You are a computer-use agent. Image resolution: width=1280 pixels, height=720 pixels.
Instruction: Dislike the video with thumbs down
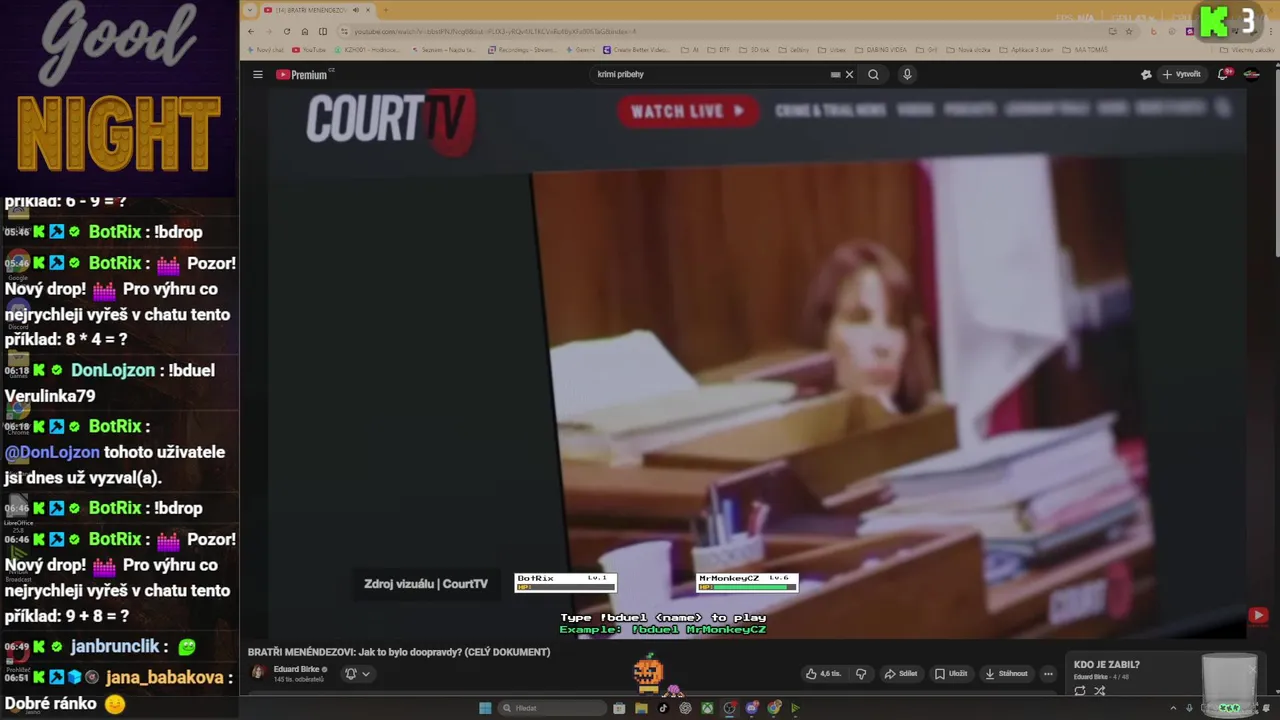[861, 674]
